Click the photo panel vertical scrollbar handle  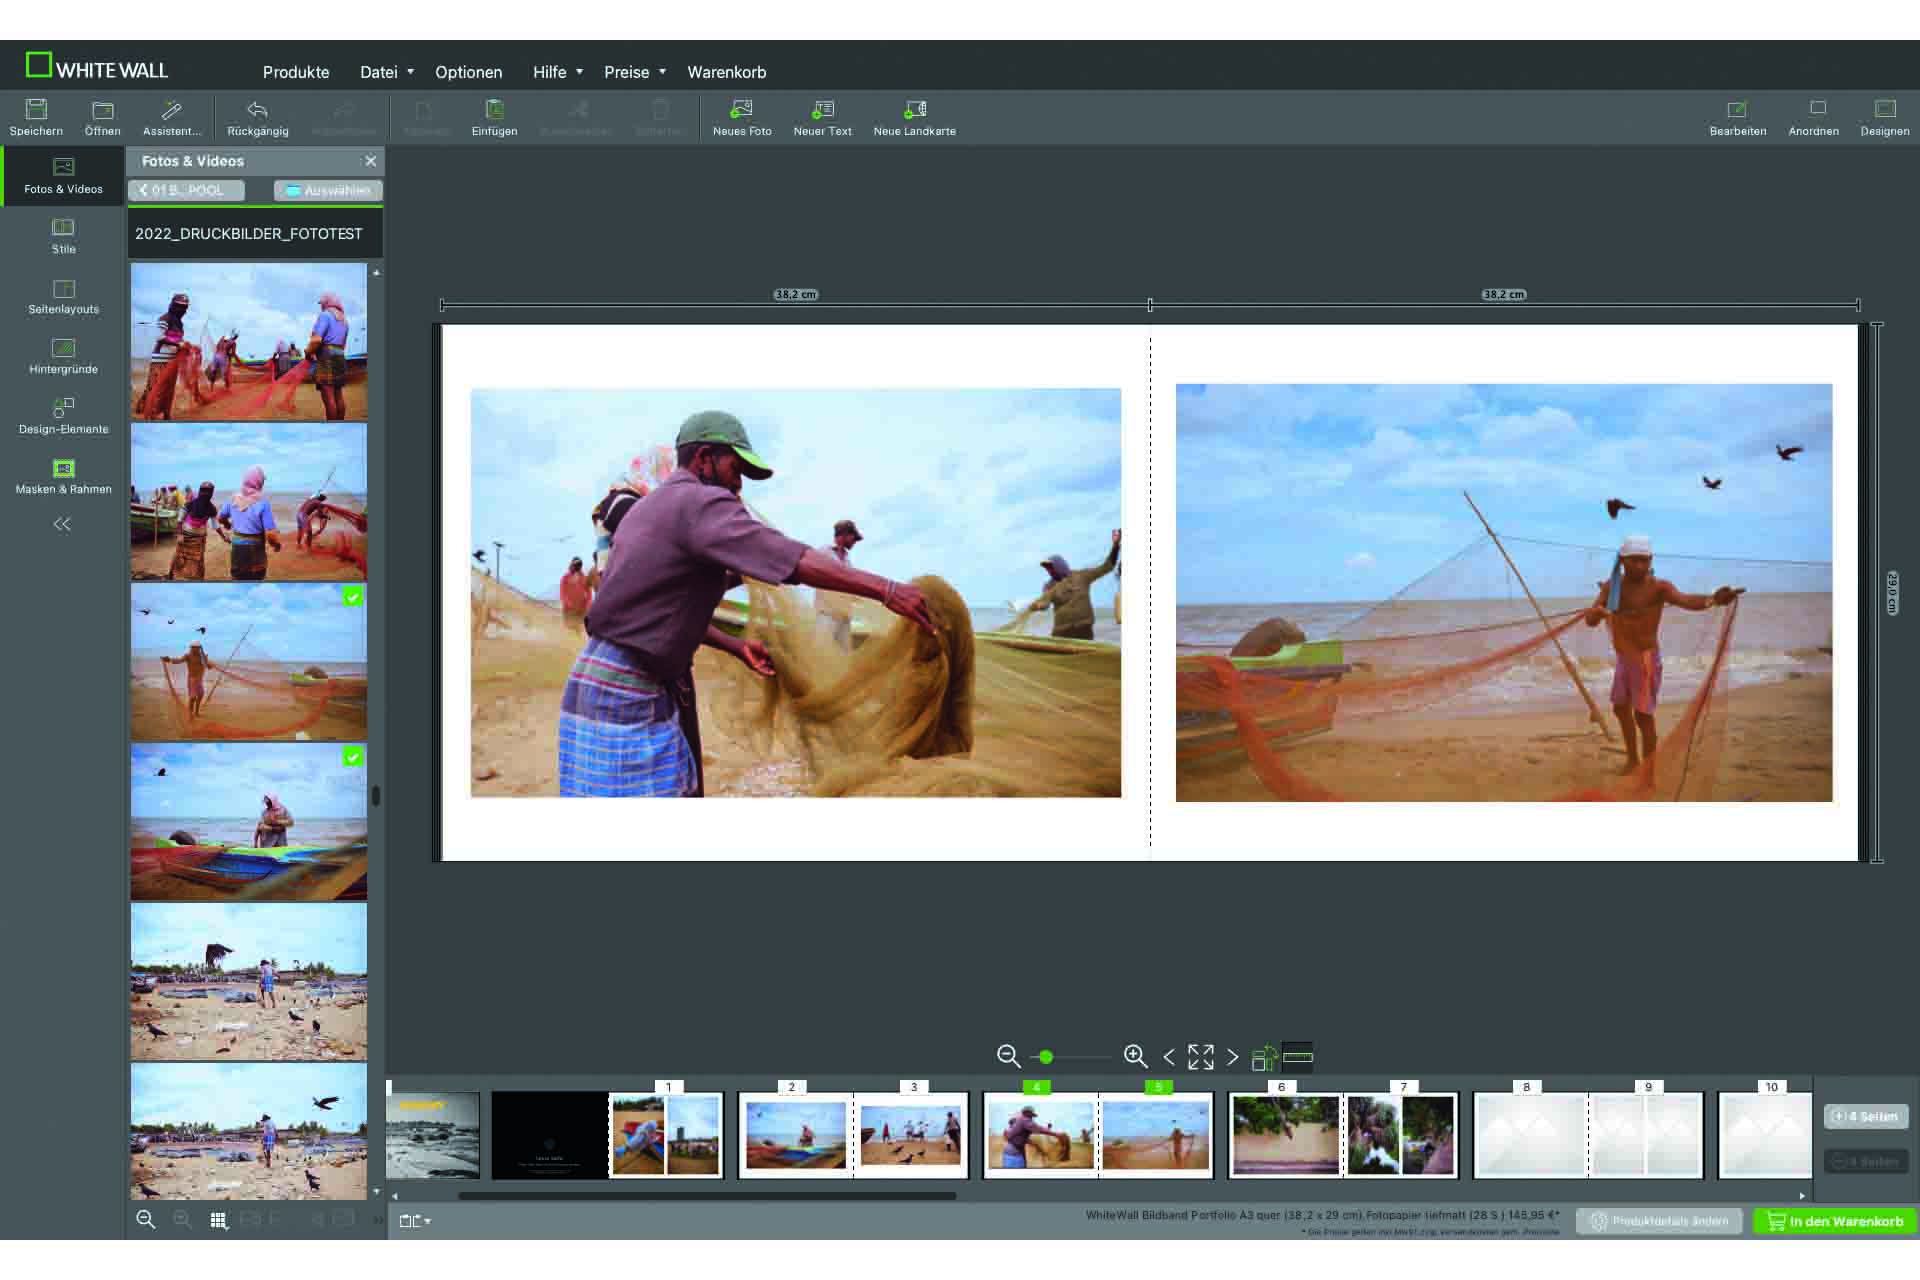tap(376, 796)
